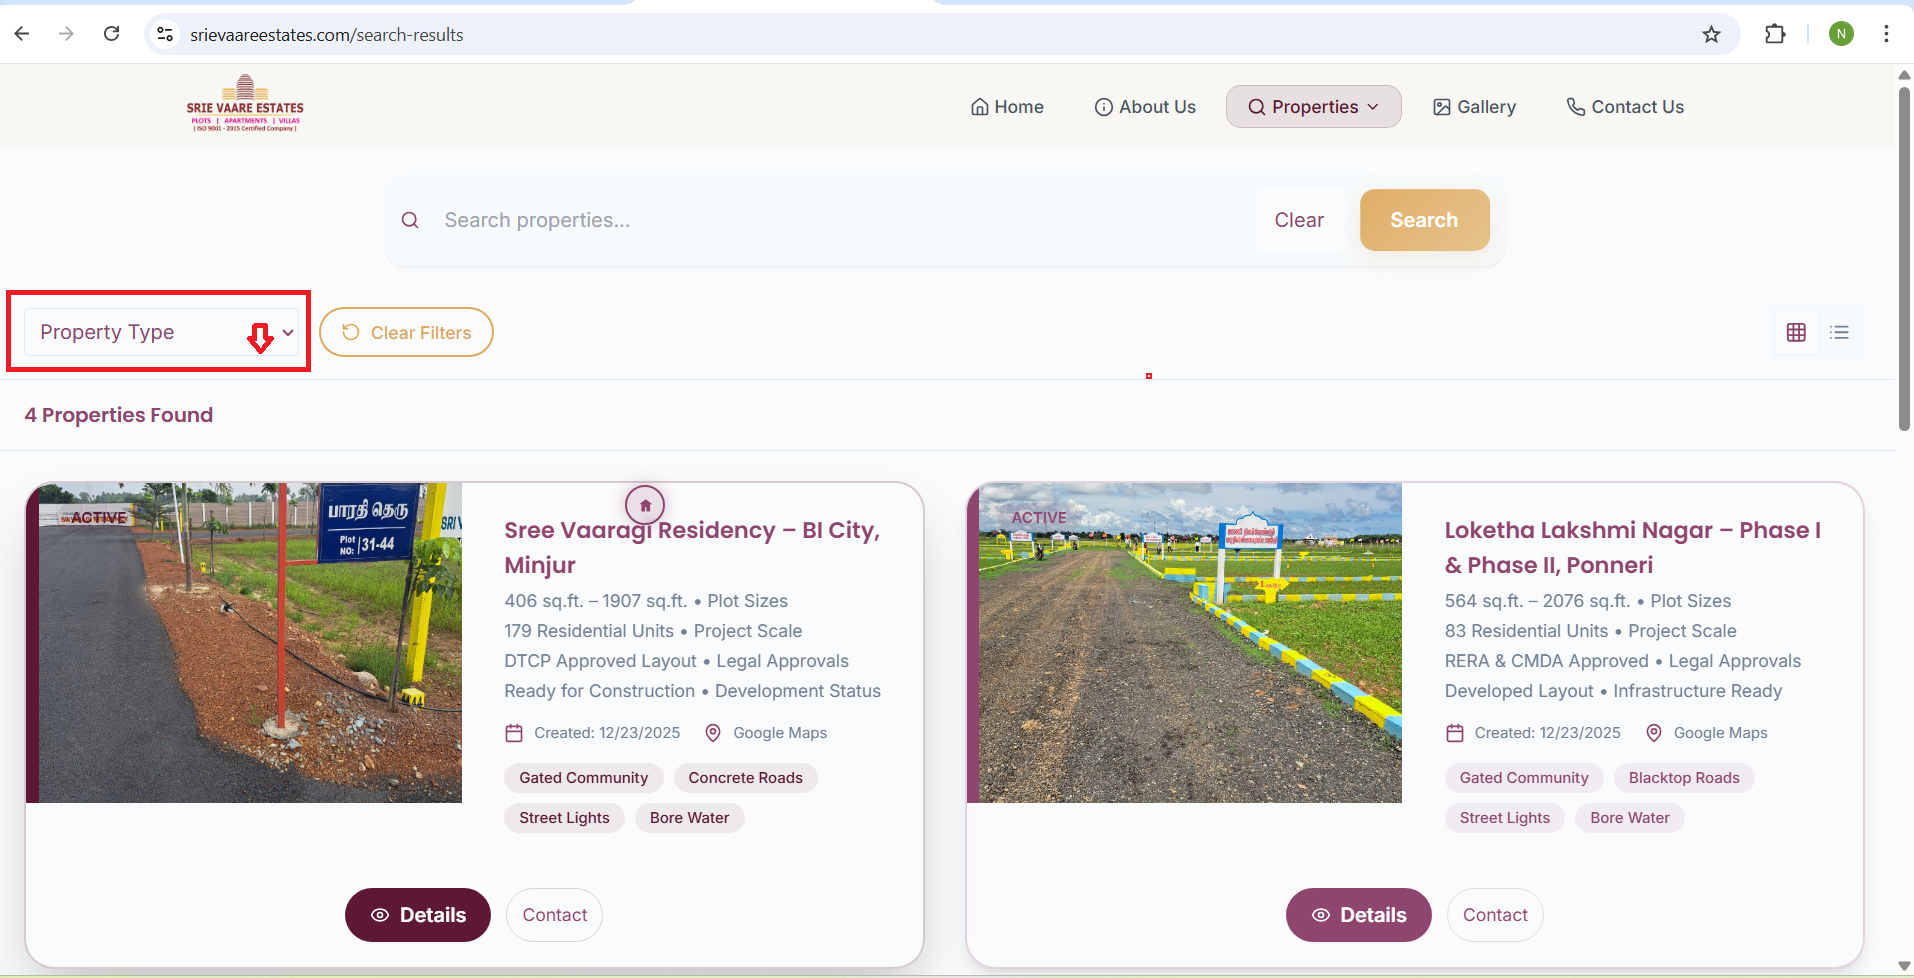The image size is (1914, 978).
Task: Open the About Us page
Action: [x=1145, y=107]
